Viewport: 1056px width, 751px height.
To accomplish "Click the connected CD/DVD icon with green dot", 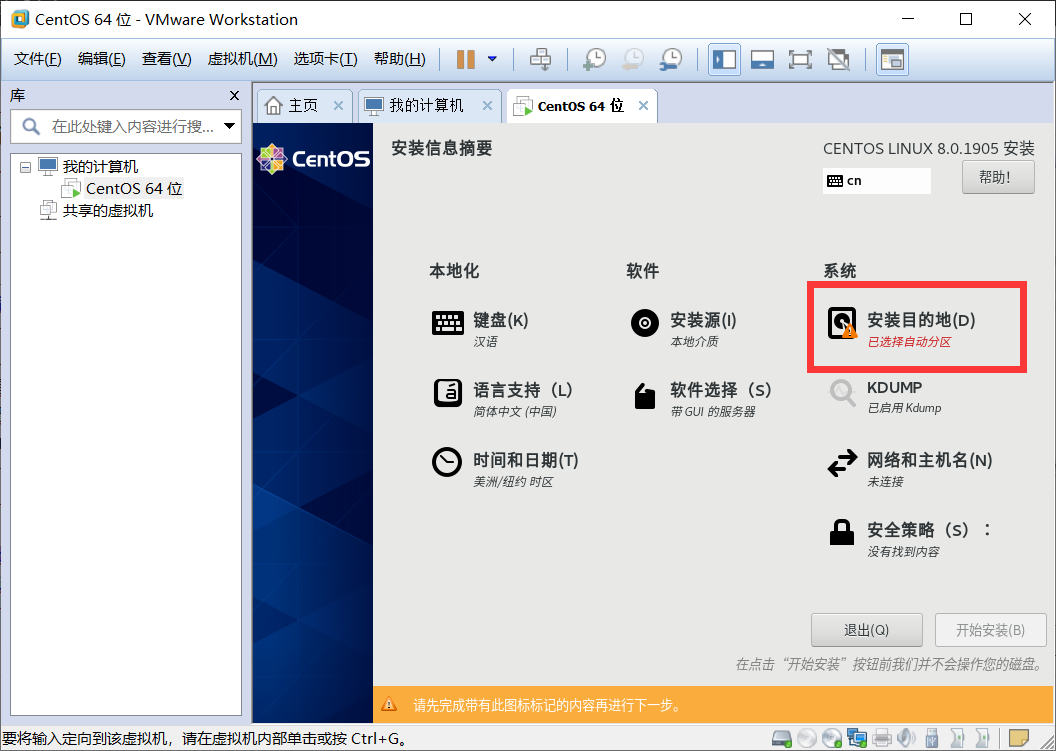I will pos(832,739).
